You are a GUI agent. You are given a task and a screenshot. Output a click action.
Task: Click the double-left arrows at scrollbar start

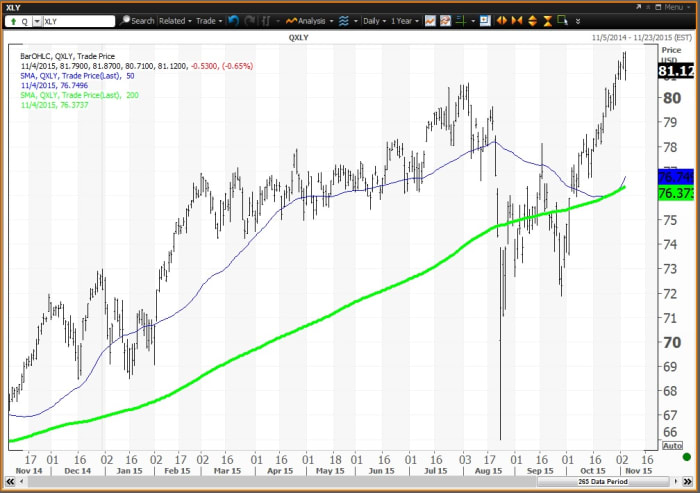[9, 481]
